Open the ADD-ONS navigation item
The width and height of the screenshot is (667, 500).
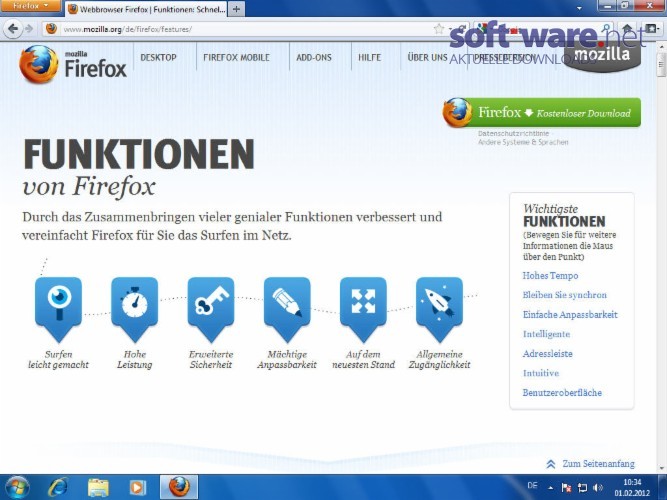pyautogui.click(x=314, y=57)
